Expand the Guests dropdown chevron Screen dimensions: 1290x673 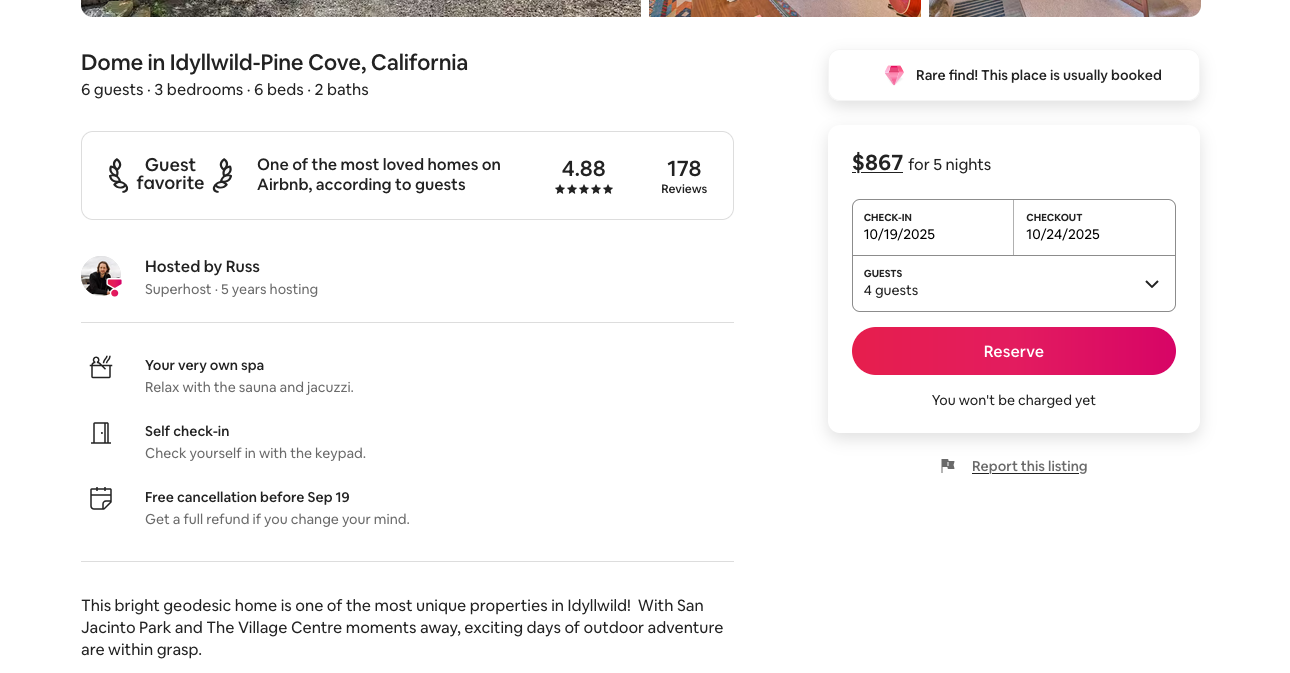[x=1152, y=284]
